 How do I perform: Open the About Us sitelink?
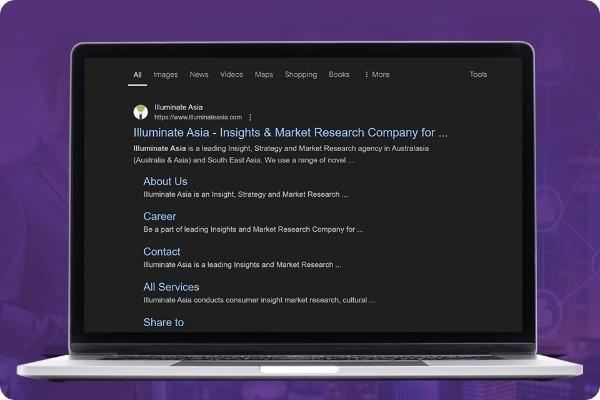coord(165,181)
